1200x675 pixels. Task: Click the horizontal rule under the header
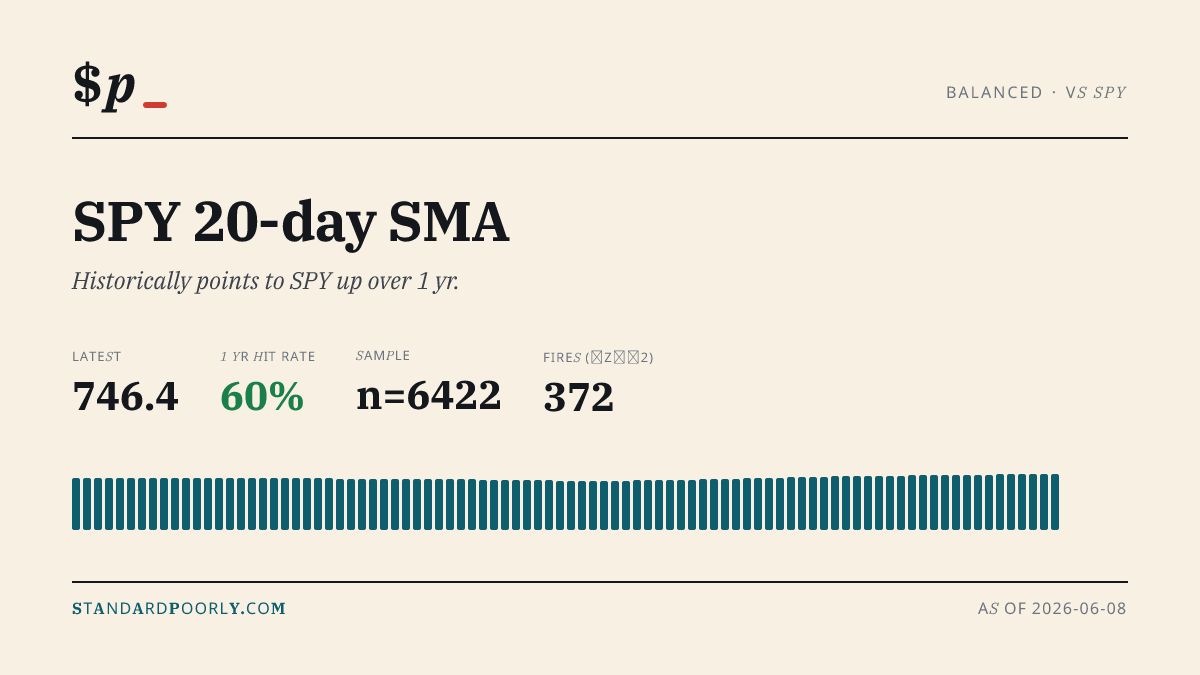[x=600, y=138]
